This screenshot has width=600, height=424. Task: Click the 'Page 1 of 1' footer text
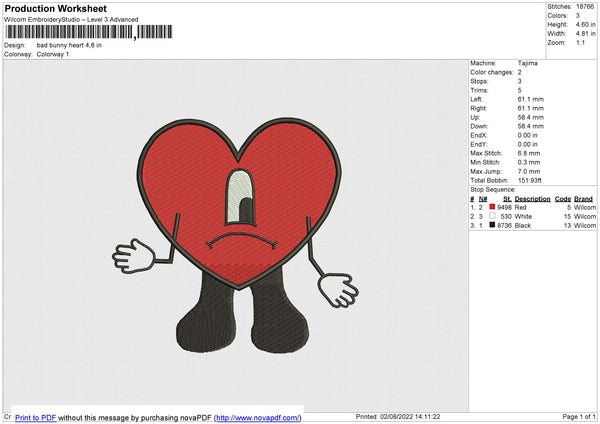point(579,417)
